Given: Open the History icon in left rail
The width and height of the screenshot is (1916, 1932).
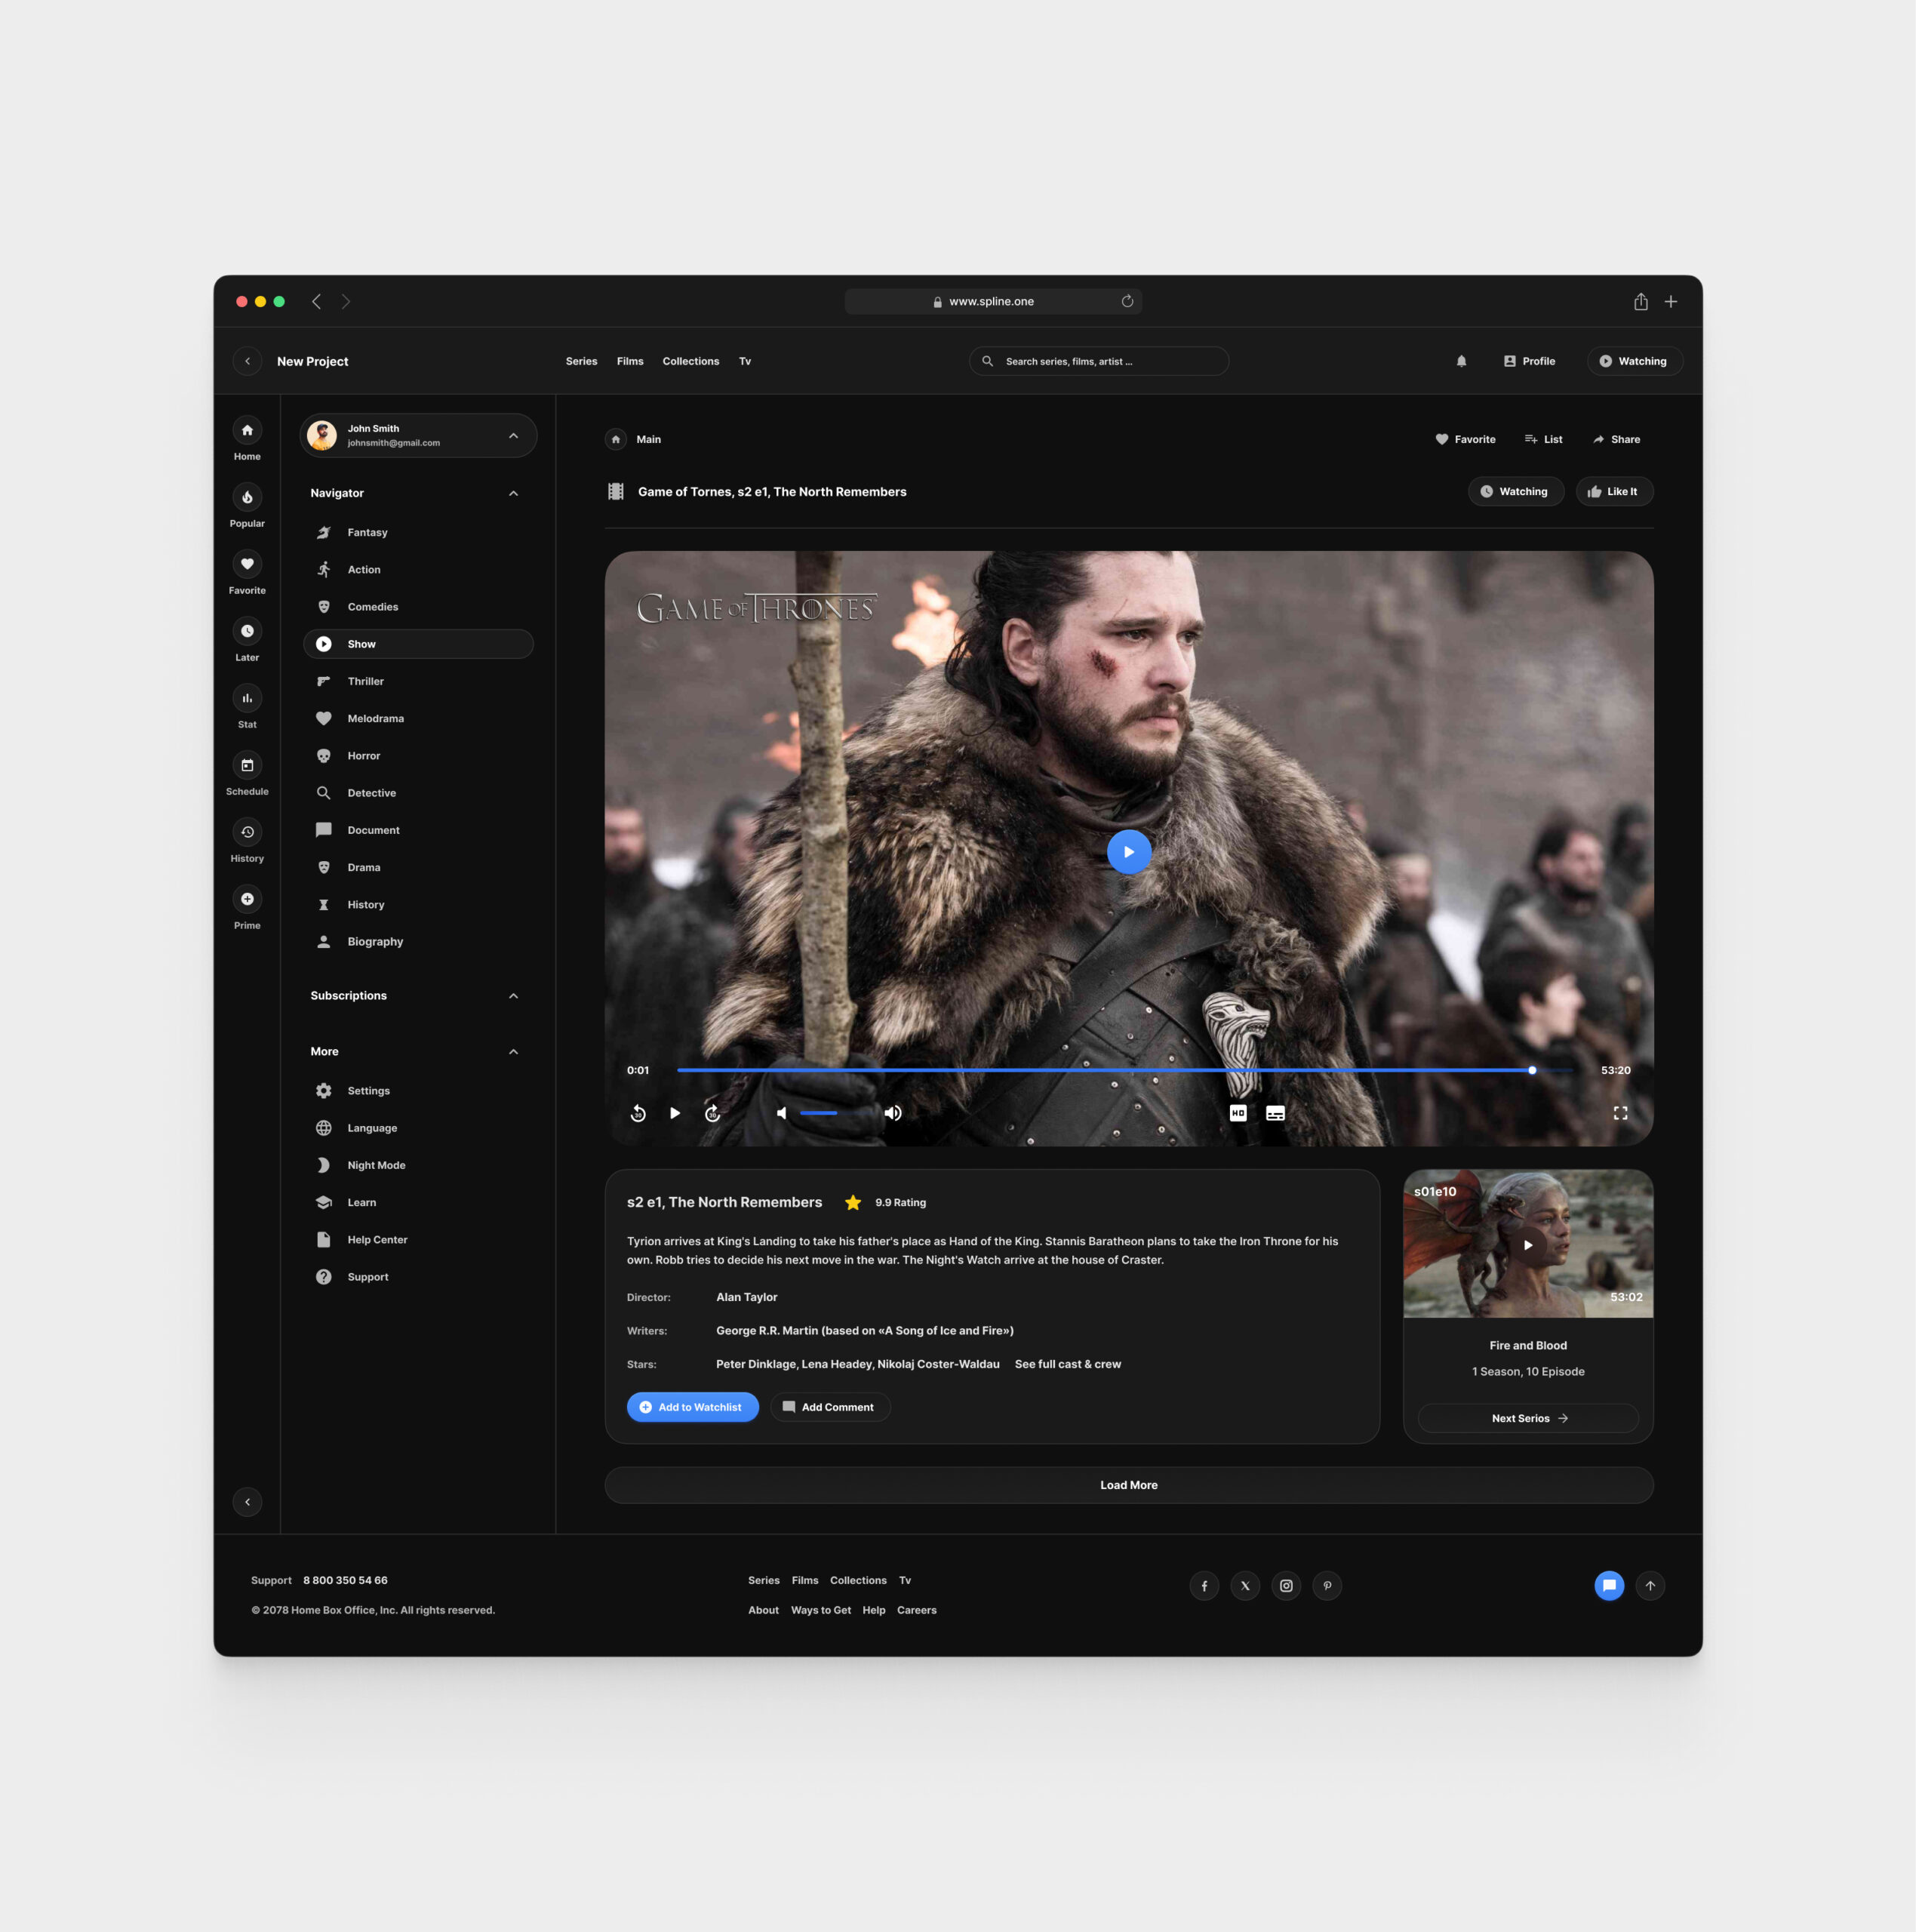Looking at the screenshot, I should click(247, 832).
